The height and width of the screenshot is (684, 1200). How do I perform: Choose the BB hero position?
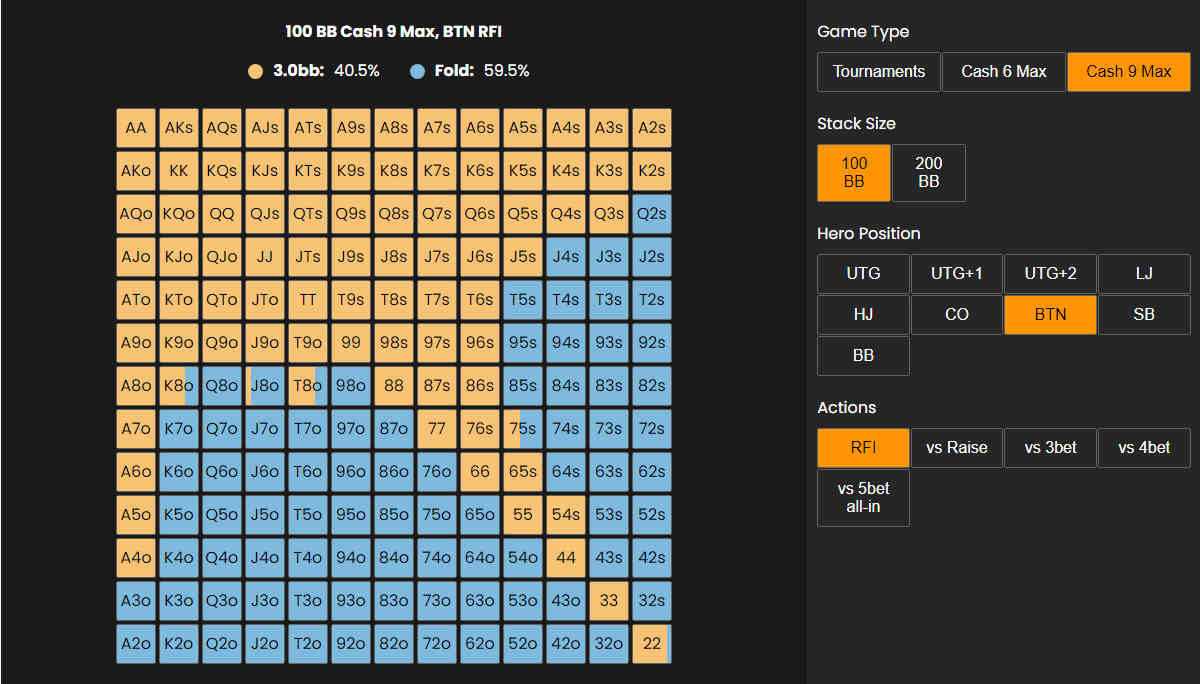863,356
